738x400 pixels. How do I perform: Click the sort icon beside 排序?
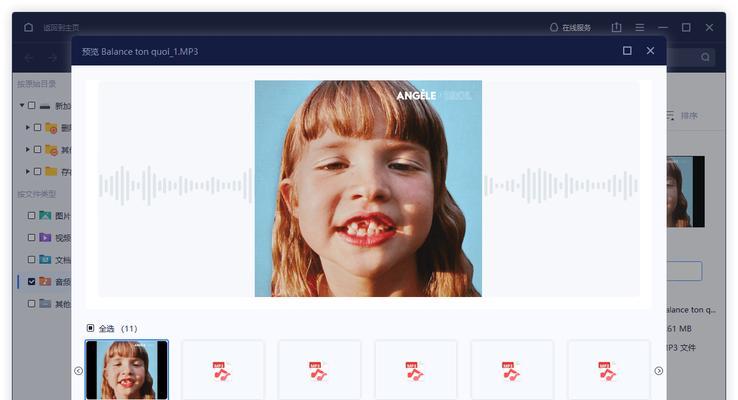pos(670,115)
